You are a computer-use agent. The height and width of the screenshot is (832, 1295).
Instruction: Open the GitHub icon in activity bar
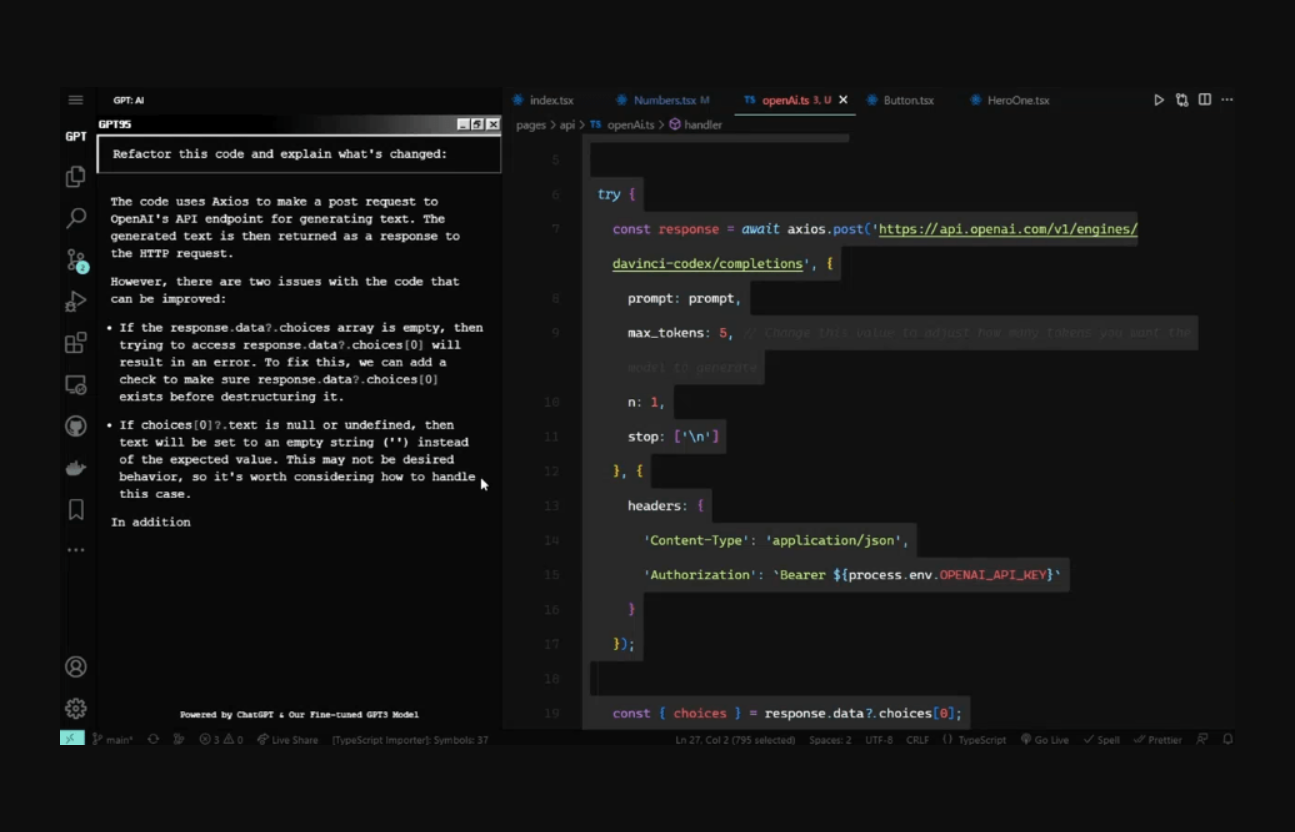point(76,426)
